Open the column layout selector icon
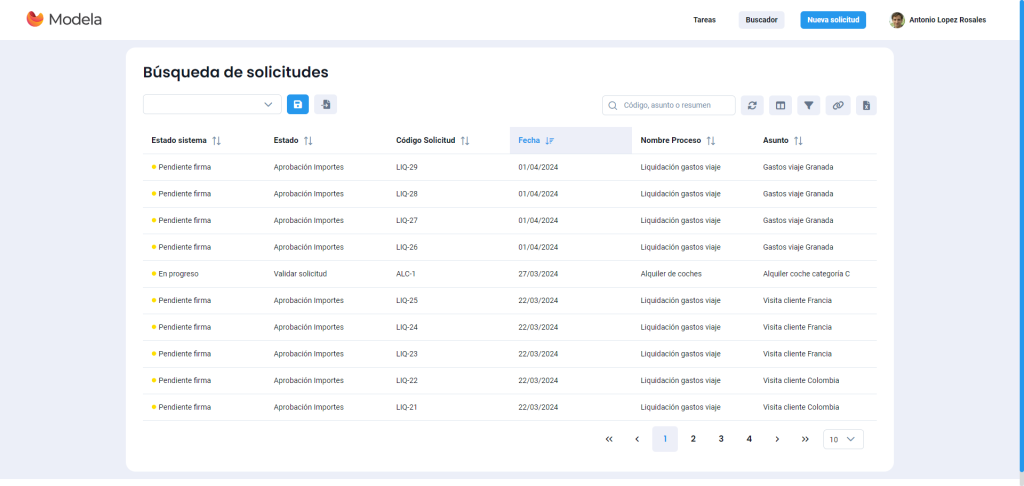This screenshot has height=486, width=1024. coord(781,105)
